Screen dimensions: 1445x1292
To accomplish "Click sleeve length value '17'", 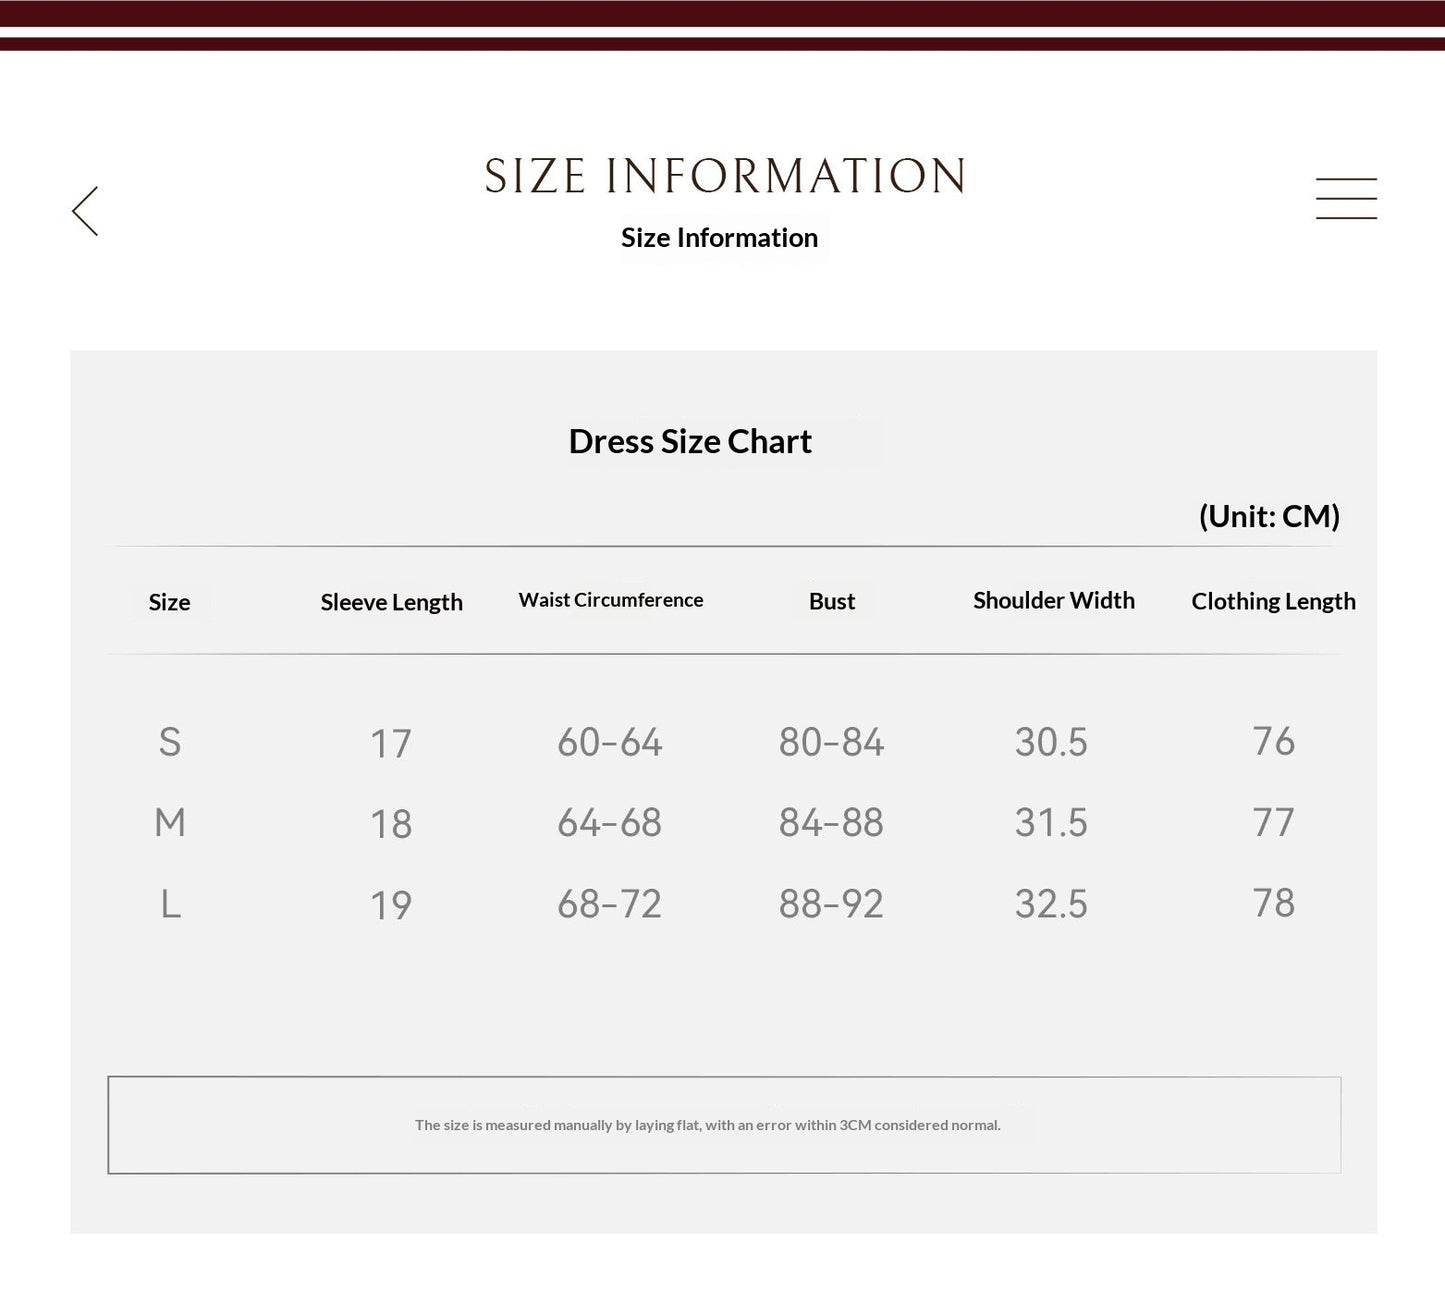I will (x=391, y=744).
